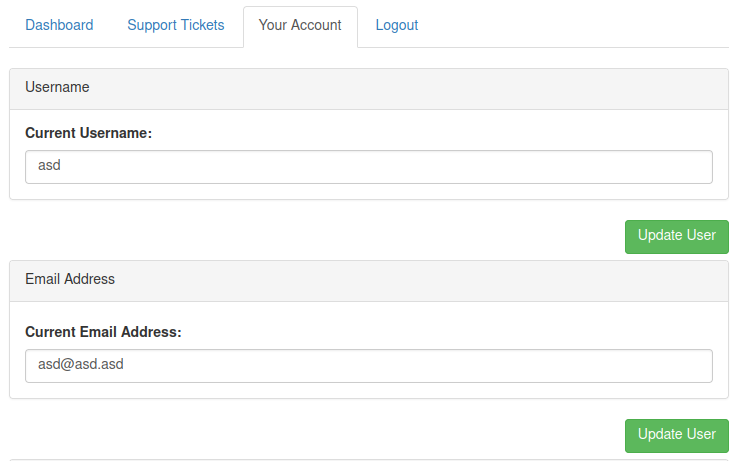Click the gray header bar of Username panel
The image size is (747, 461).
[400, 89]
